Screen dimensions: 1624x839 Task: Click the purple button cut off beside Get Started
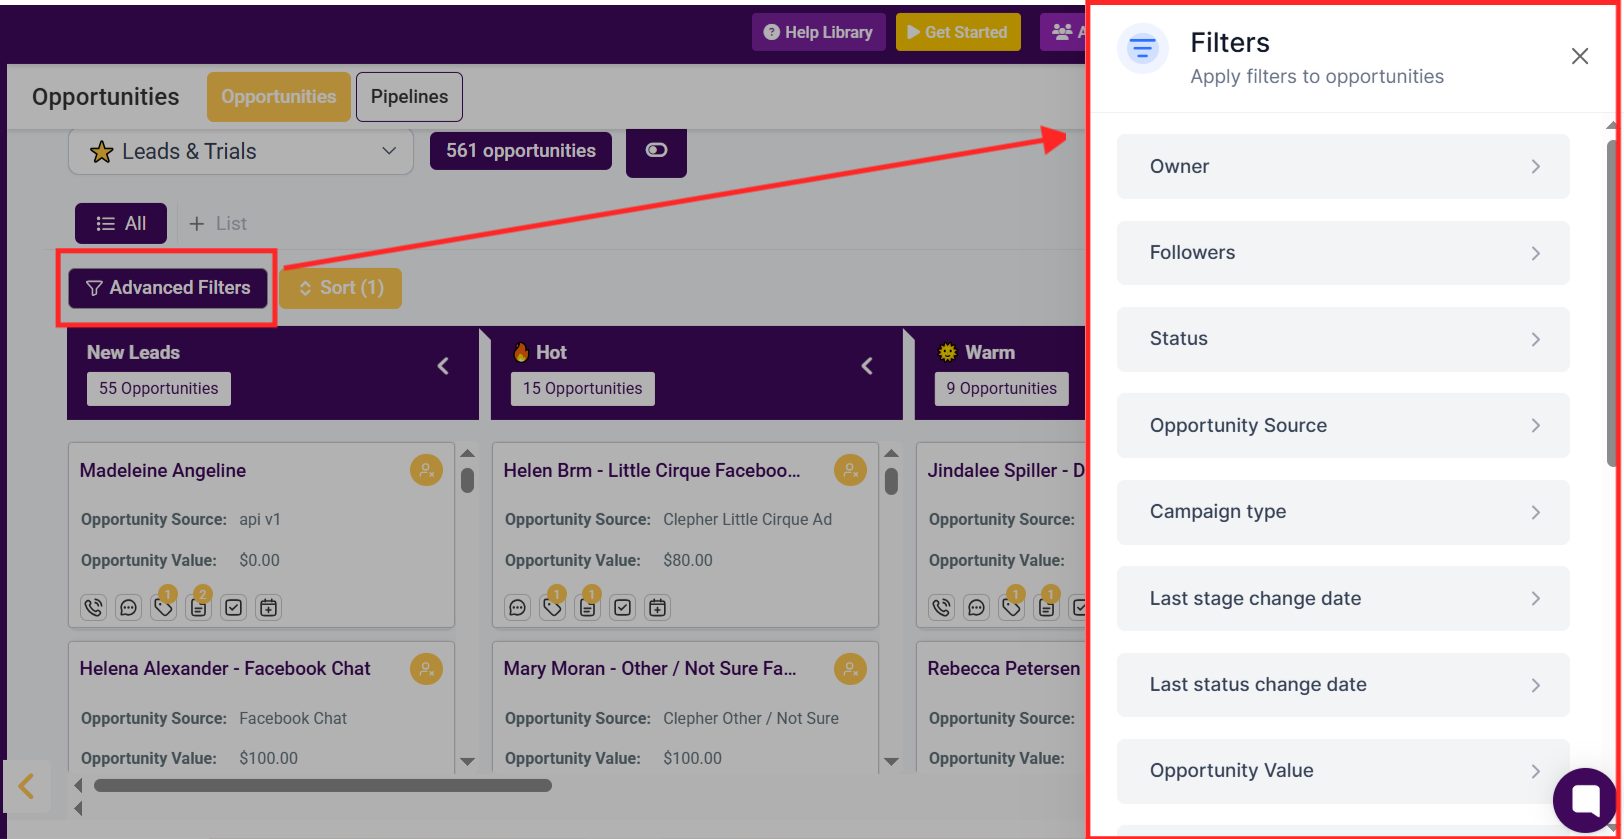[1063, 32]
